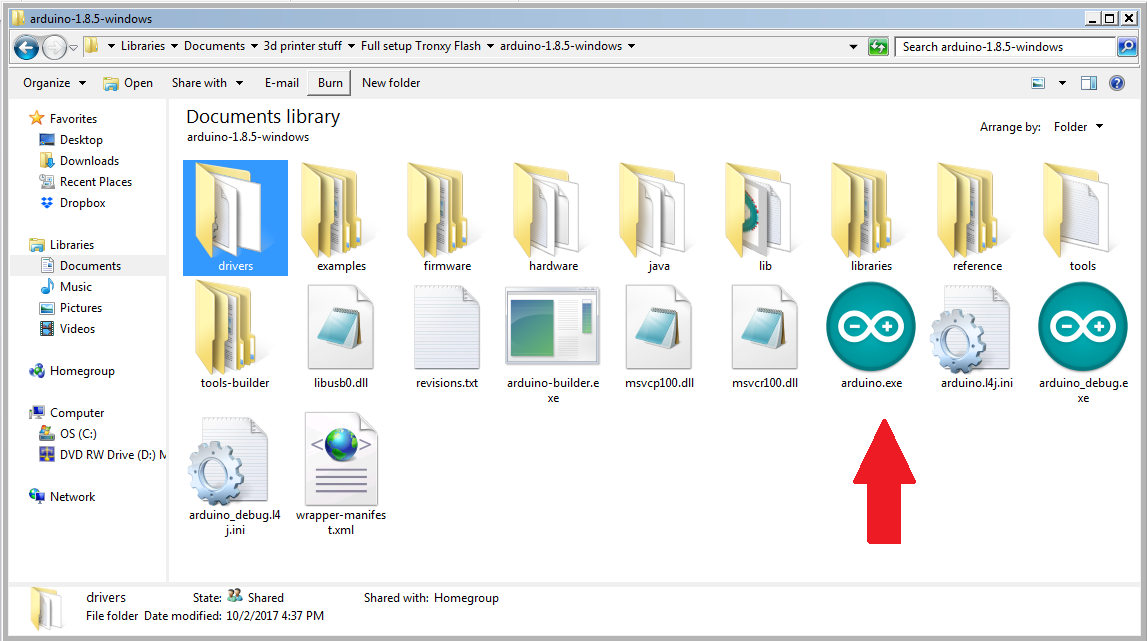Open the Share with dropdown

(207, 83)
